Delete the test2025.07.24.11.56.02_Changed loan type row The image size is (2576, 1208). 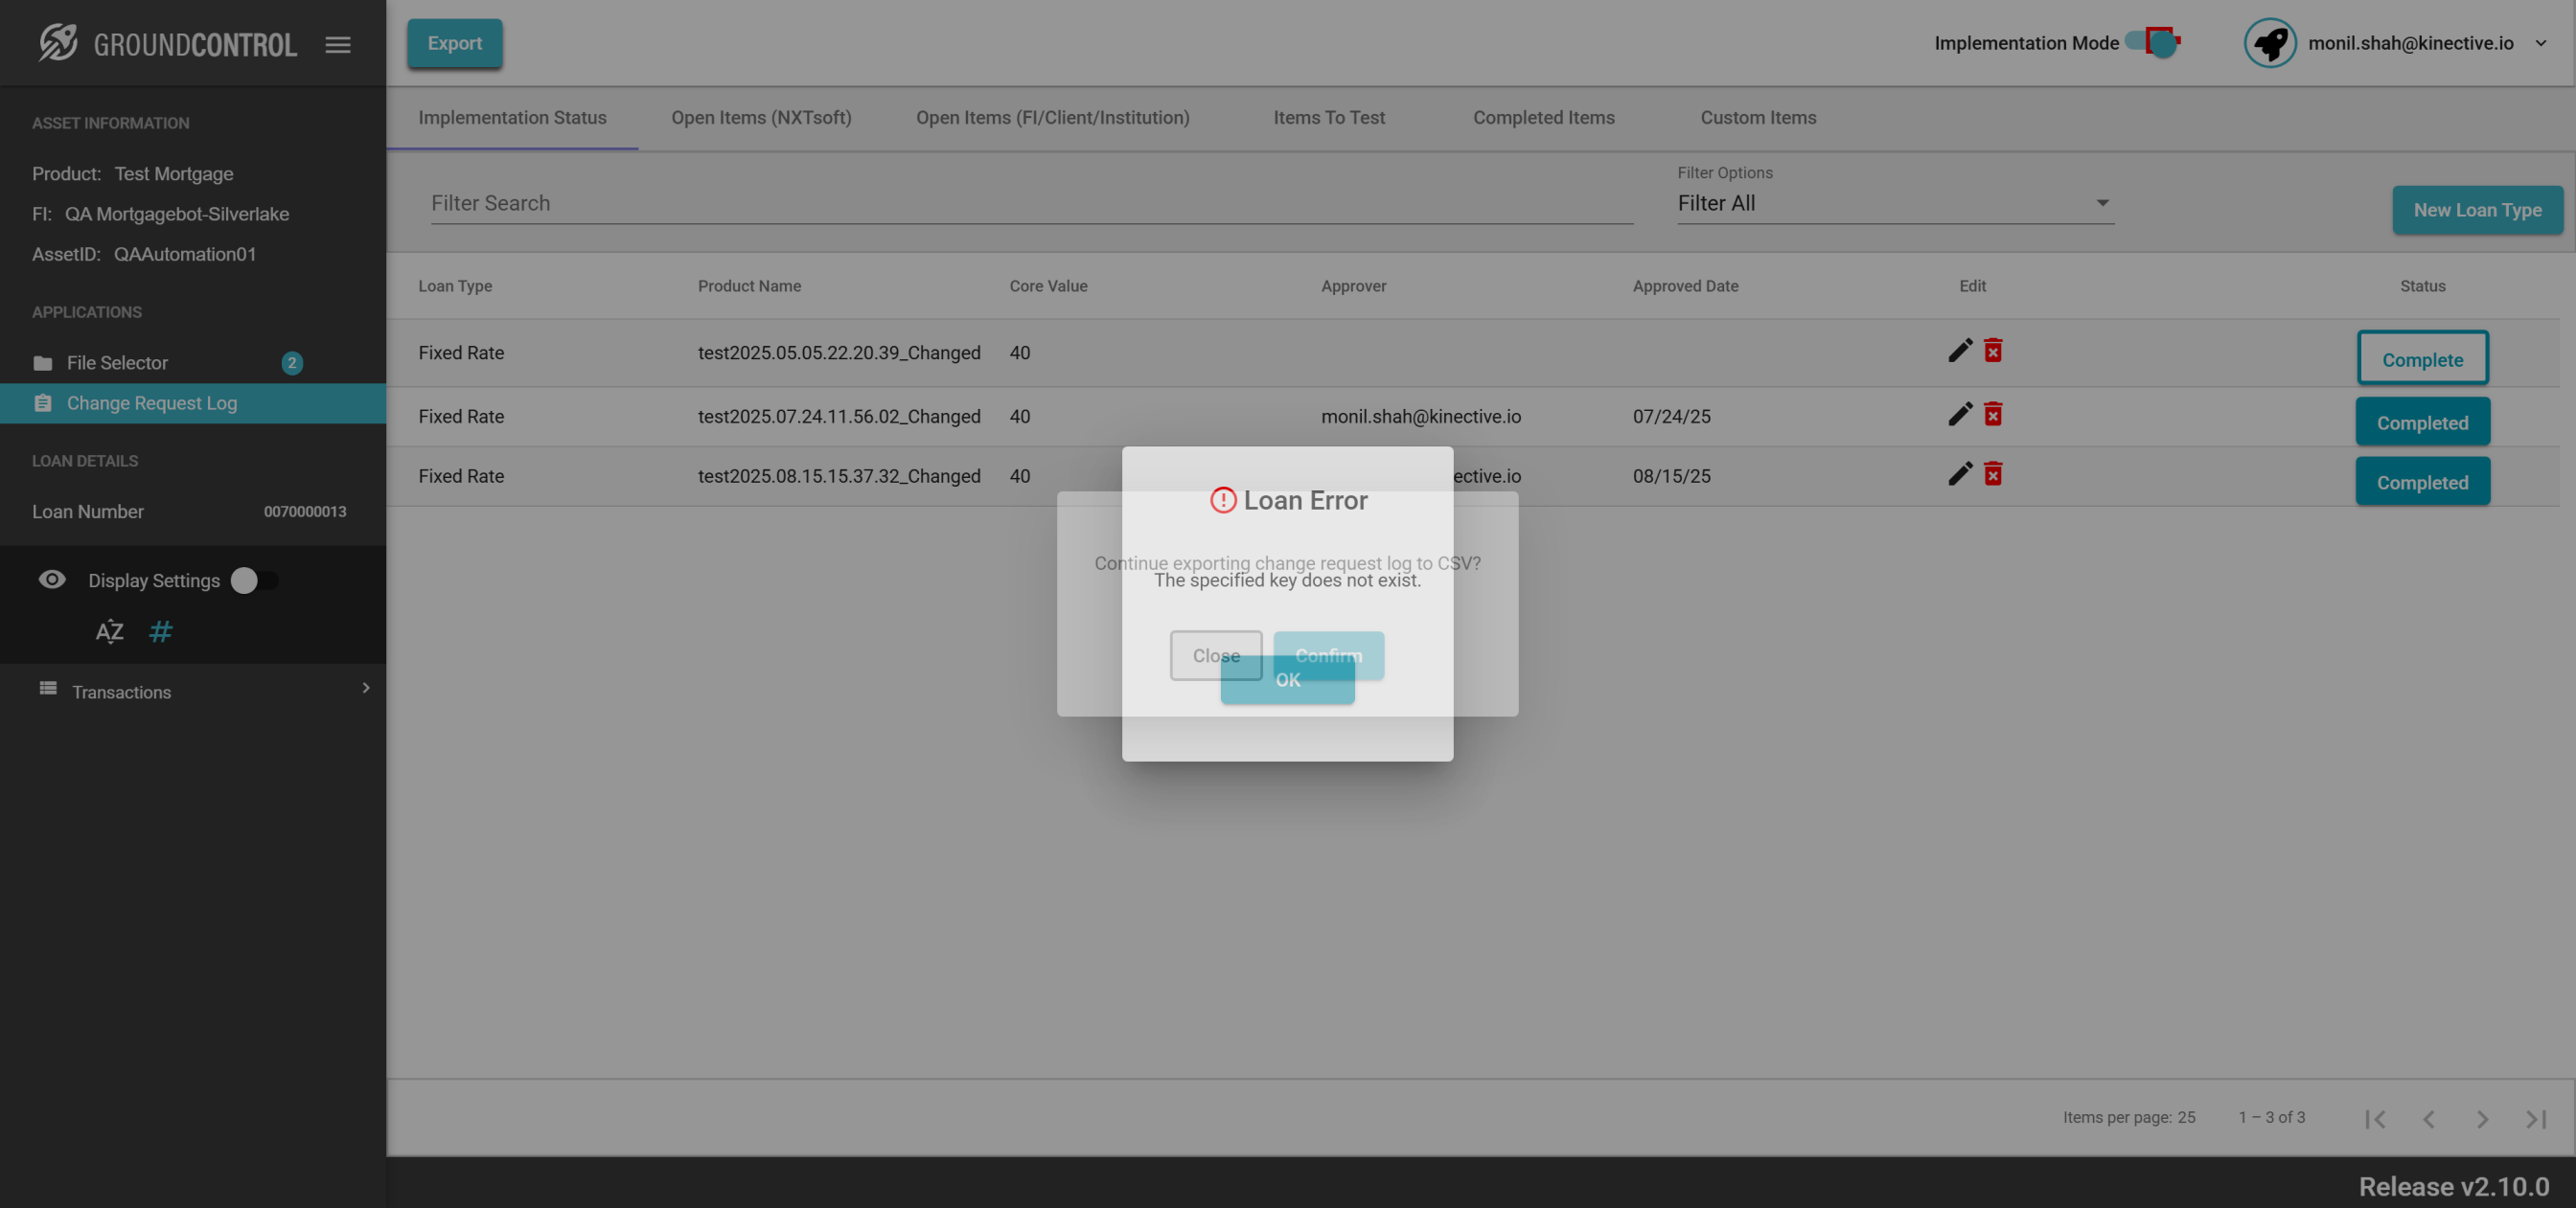click(1993, 415)
